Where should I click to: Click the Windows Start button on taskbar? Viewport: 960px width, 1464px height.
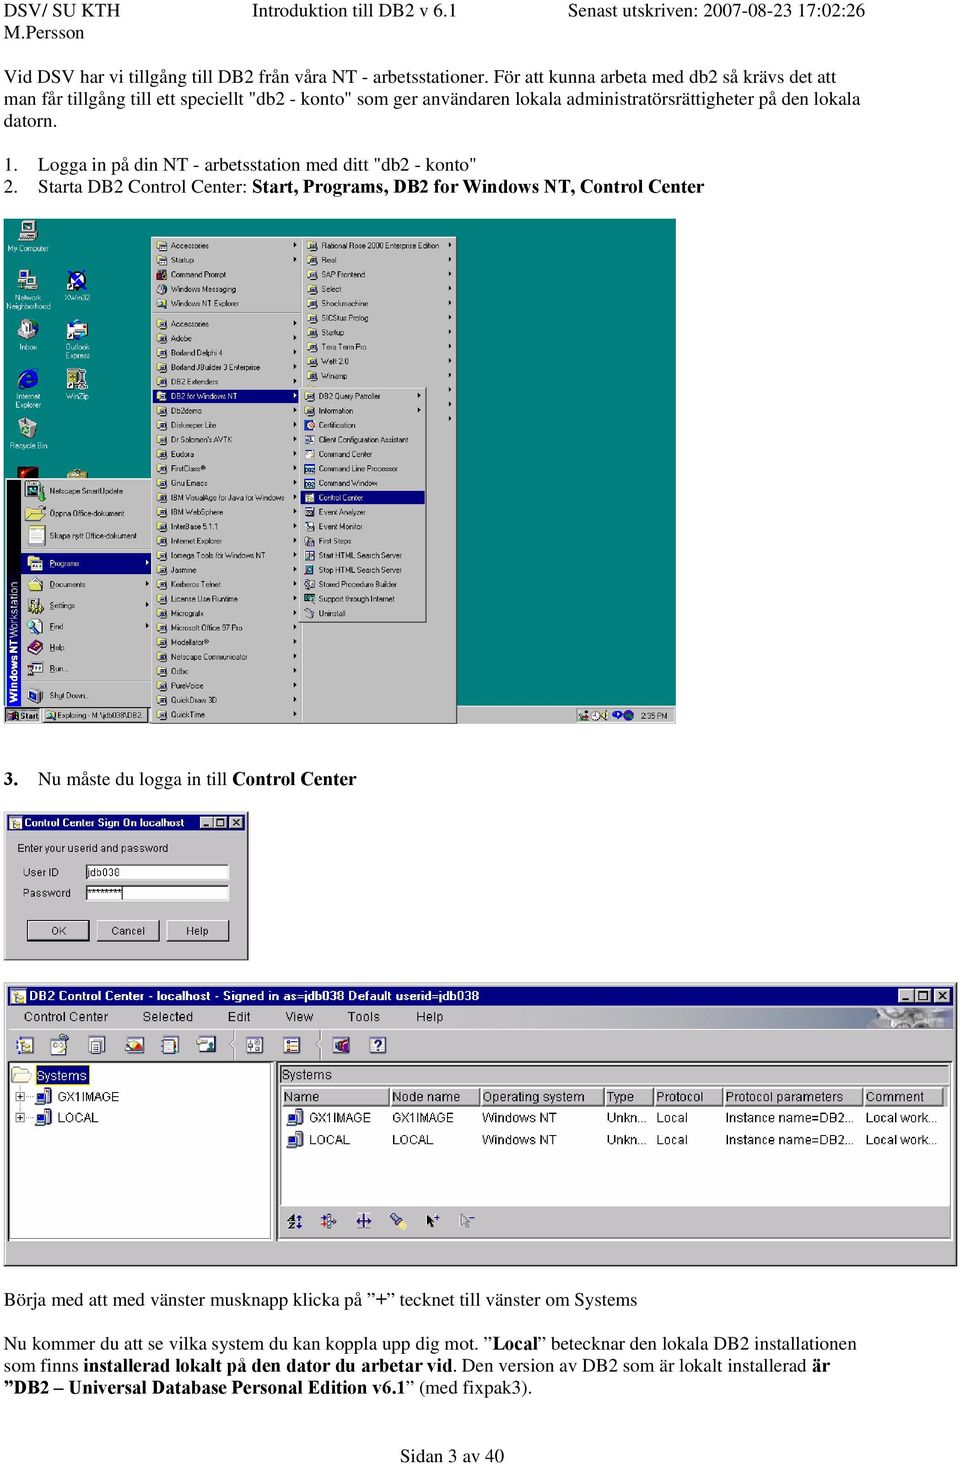(x=24, y=715)
